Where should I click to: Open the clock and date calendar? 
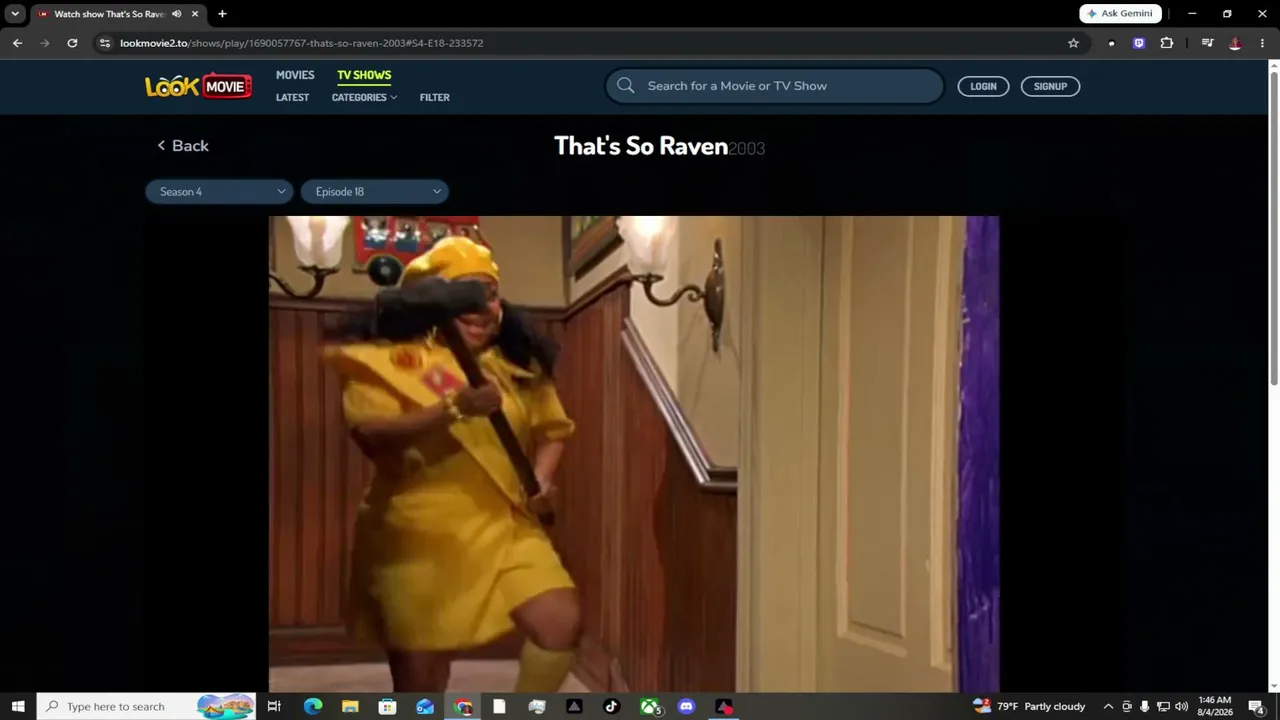(1214, 706)
